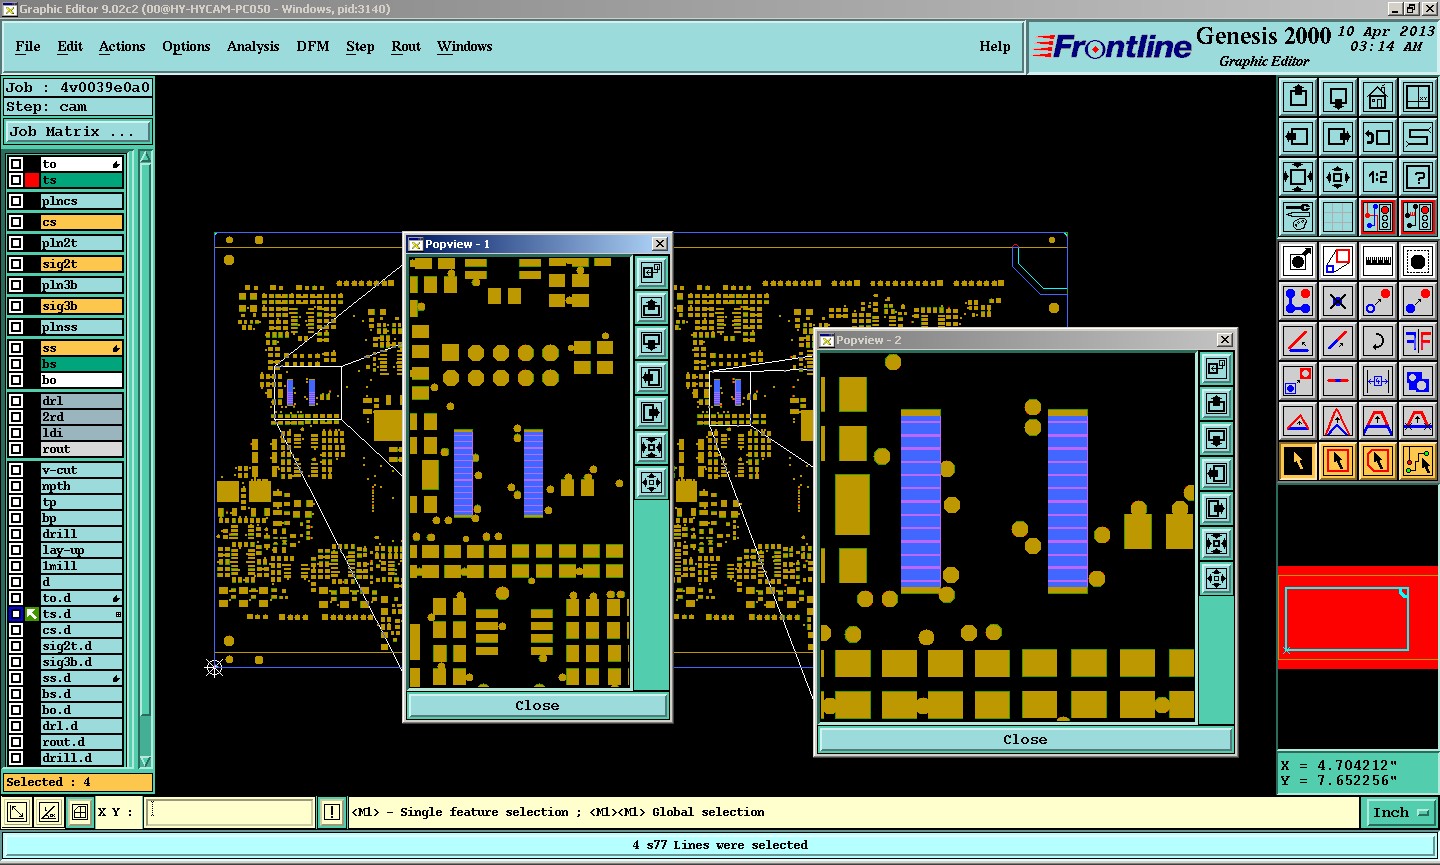This screenshot has width=1440, height=865.
Task: Toggle the checkbox for layer to
Action: 16,164
